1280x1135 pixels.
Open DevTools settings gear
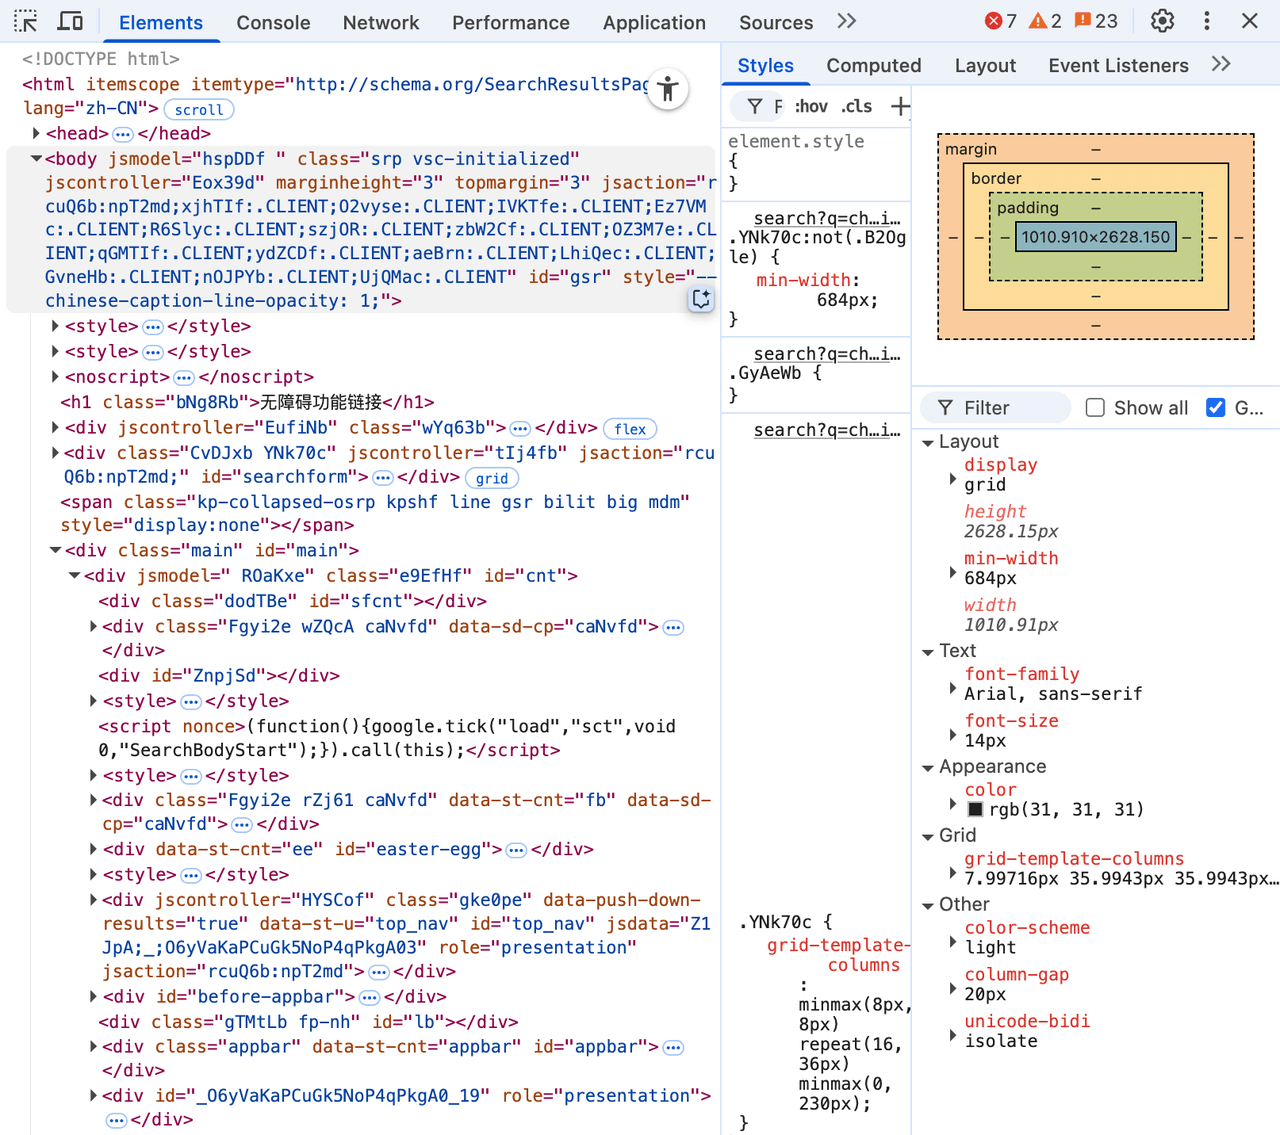pyautogui.click(x=1162, y=21)
